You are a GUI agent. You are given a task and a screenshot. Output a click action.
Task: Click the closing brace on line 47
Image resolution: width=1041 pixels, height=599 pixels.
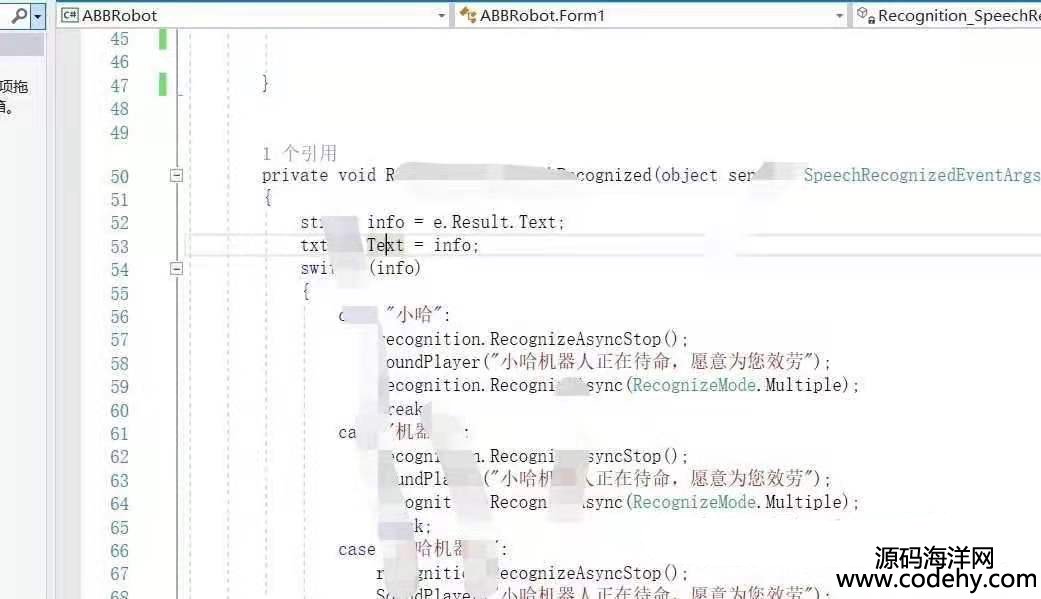[265, 84]
